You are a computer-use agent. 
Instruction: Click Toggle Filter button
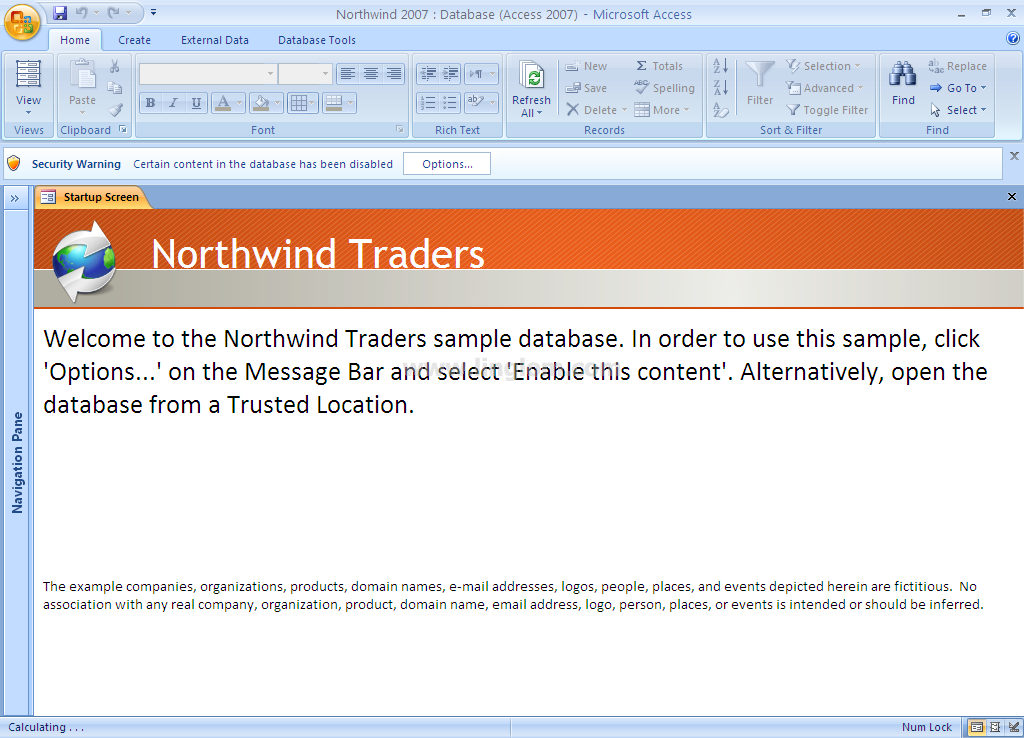point(827,110)
